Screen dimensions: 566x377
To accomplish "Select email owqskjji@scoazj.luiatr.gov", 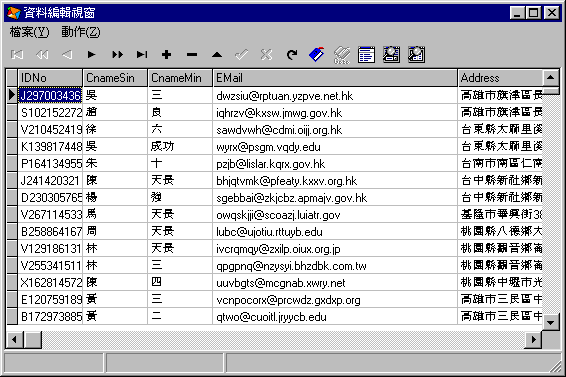I will coord(335,214).
